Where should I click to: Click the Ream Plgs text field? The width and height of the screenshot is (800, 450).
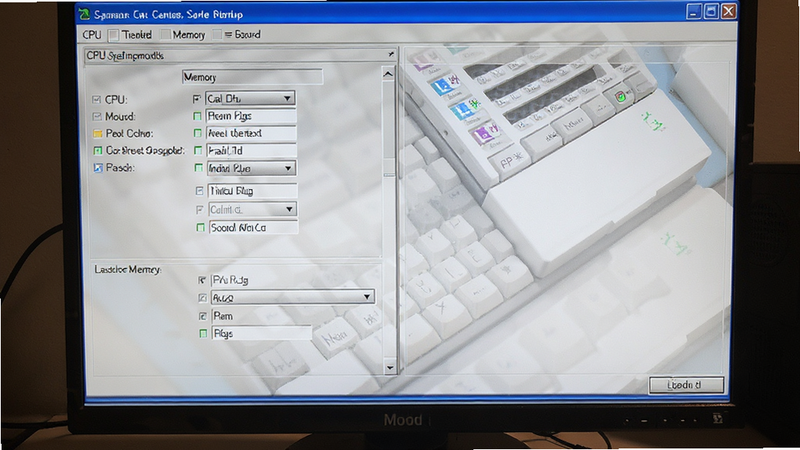(x=251, y=116)
